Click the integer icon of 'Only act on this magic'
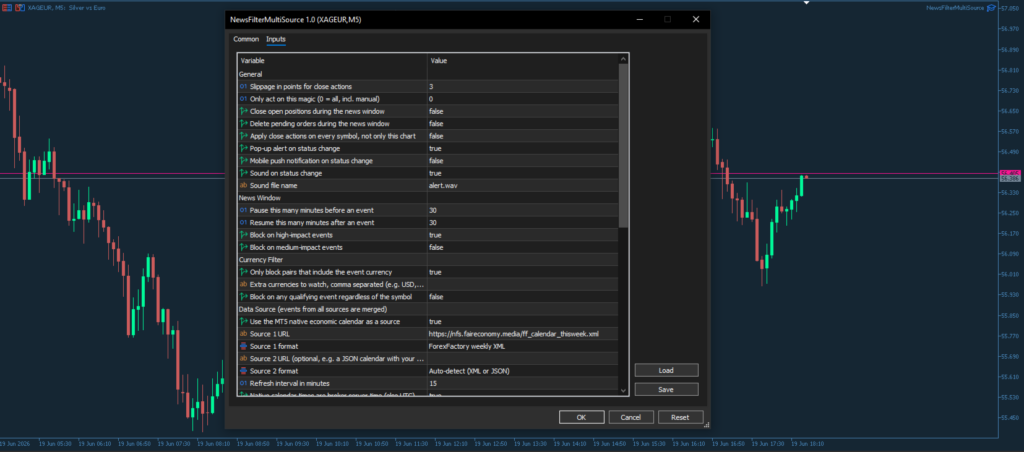The height and width of the screenshot is (452, 1024). 244,99
